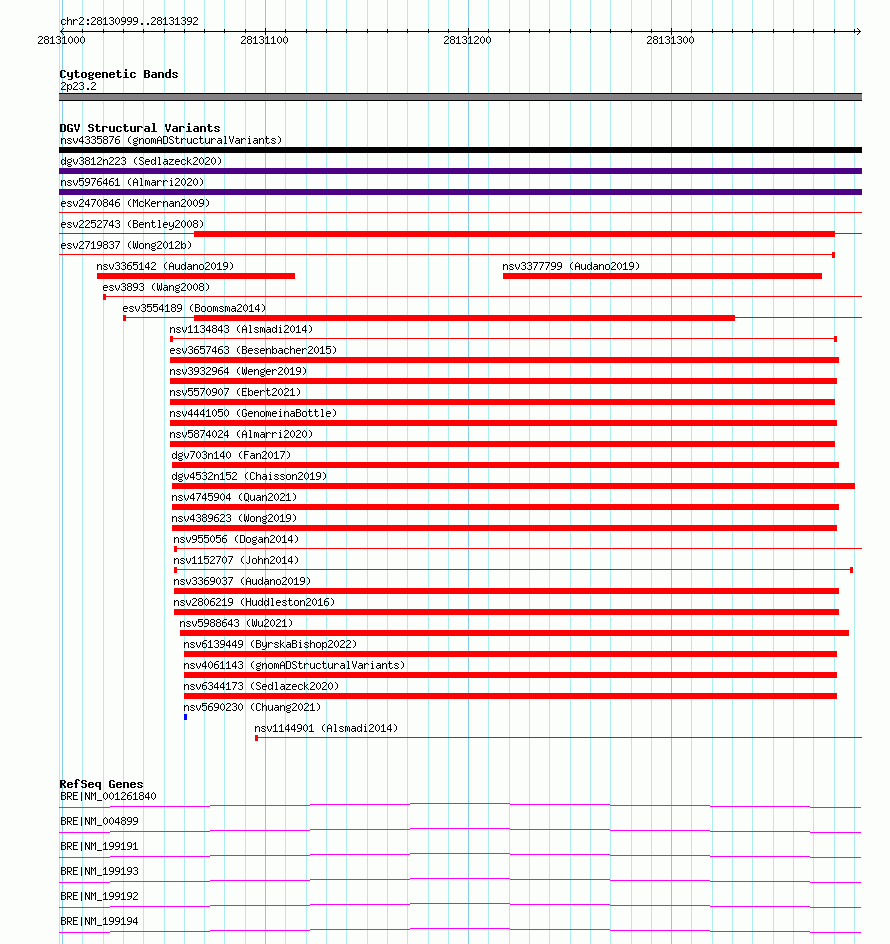Screen dimensions: 890x944
Task: Click the nsv4389623 (Wong2019) label
Action: pyautogui.click(x=234, y=519)
